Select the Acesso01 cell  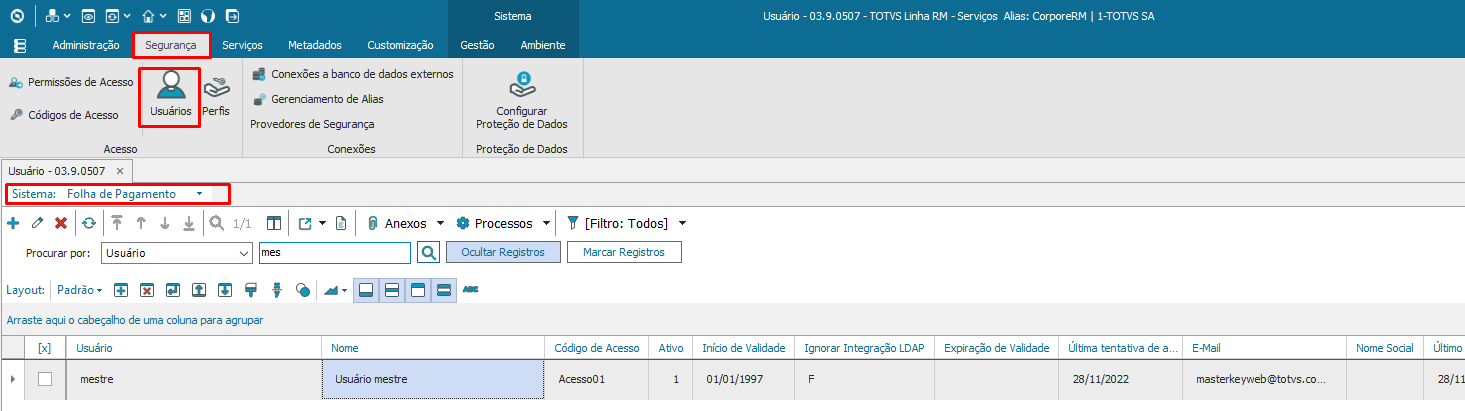coord(598,379)
